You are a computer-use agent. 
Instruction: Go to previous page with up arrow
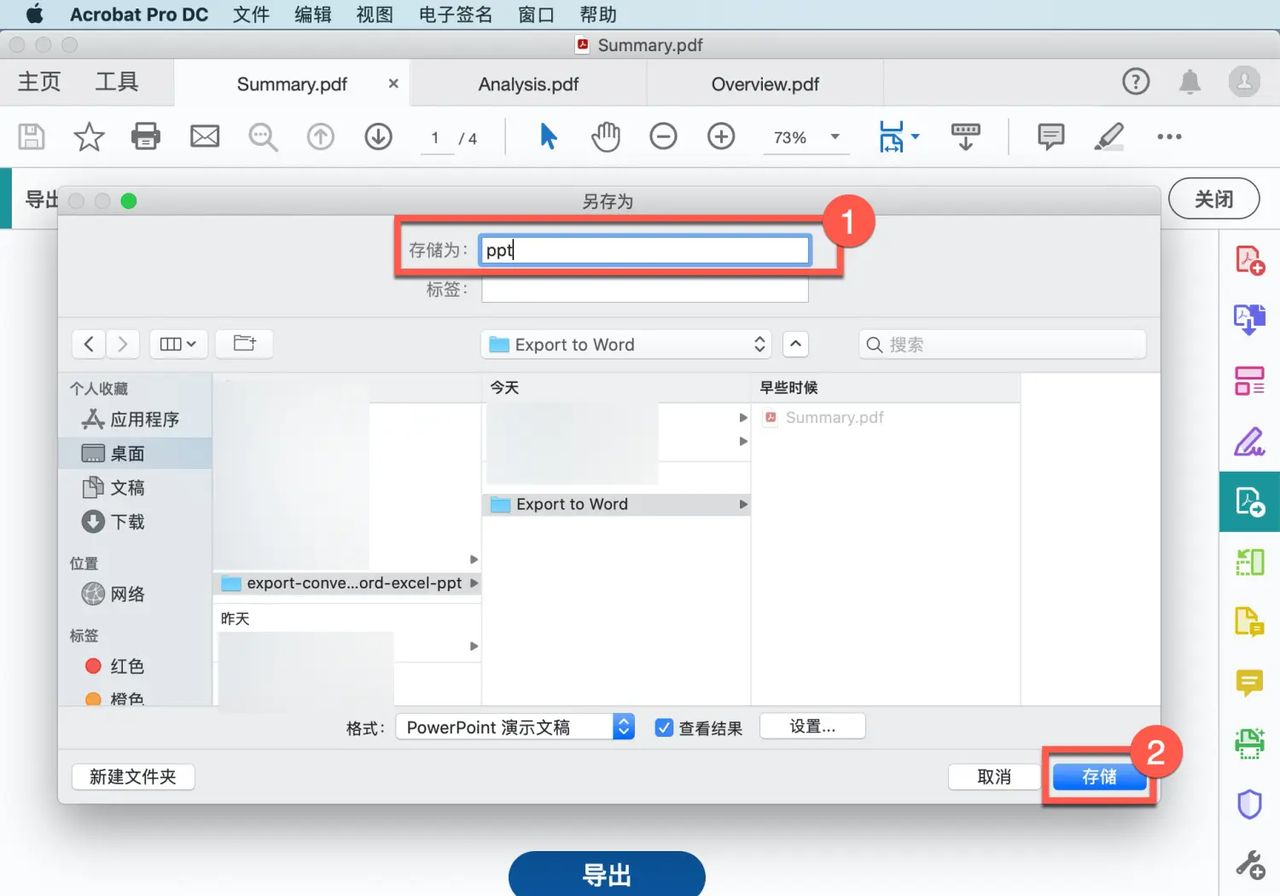[320, 137]
